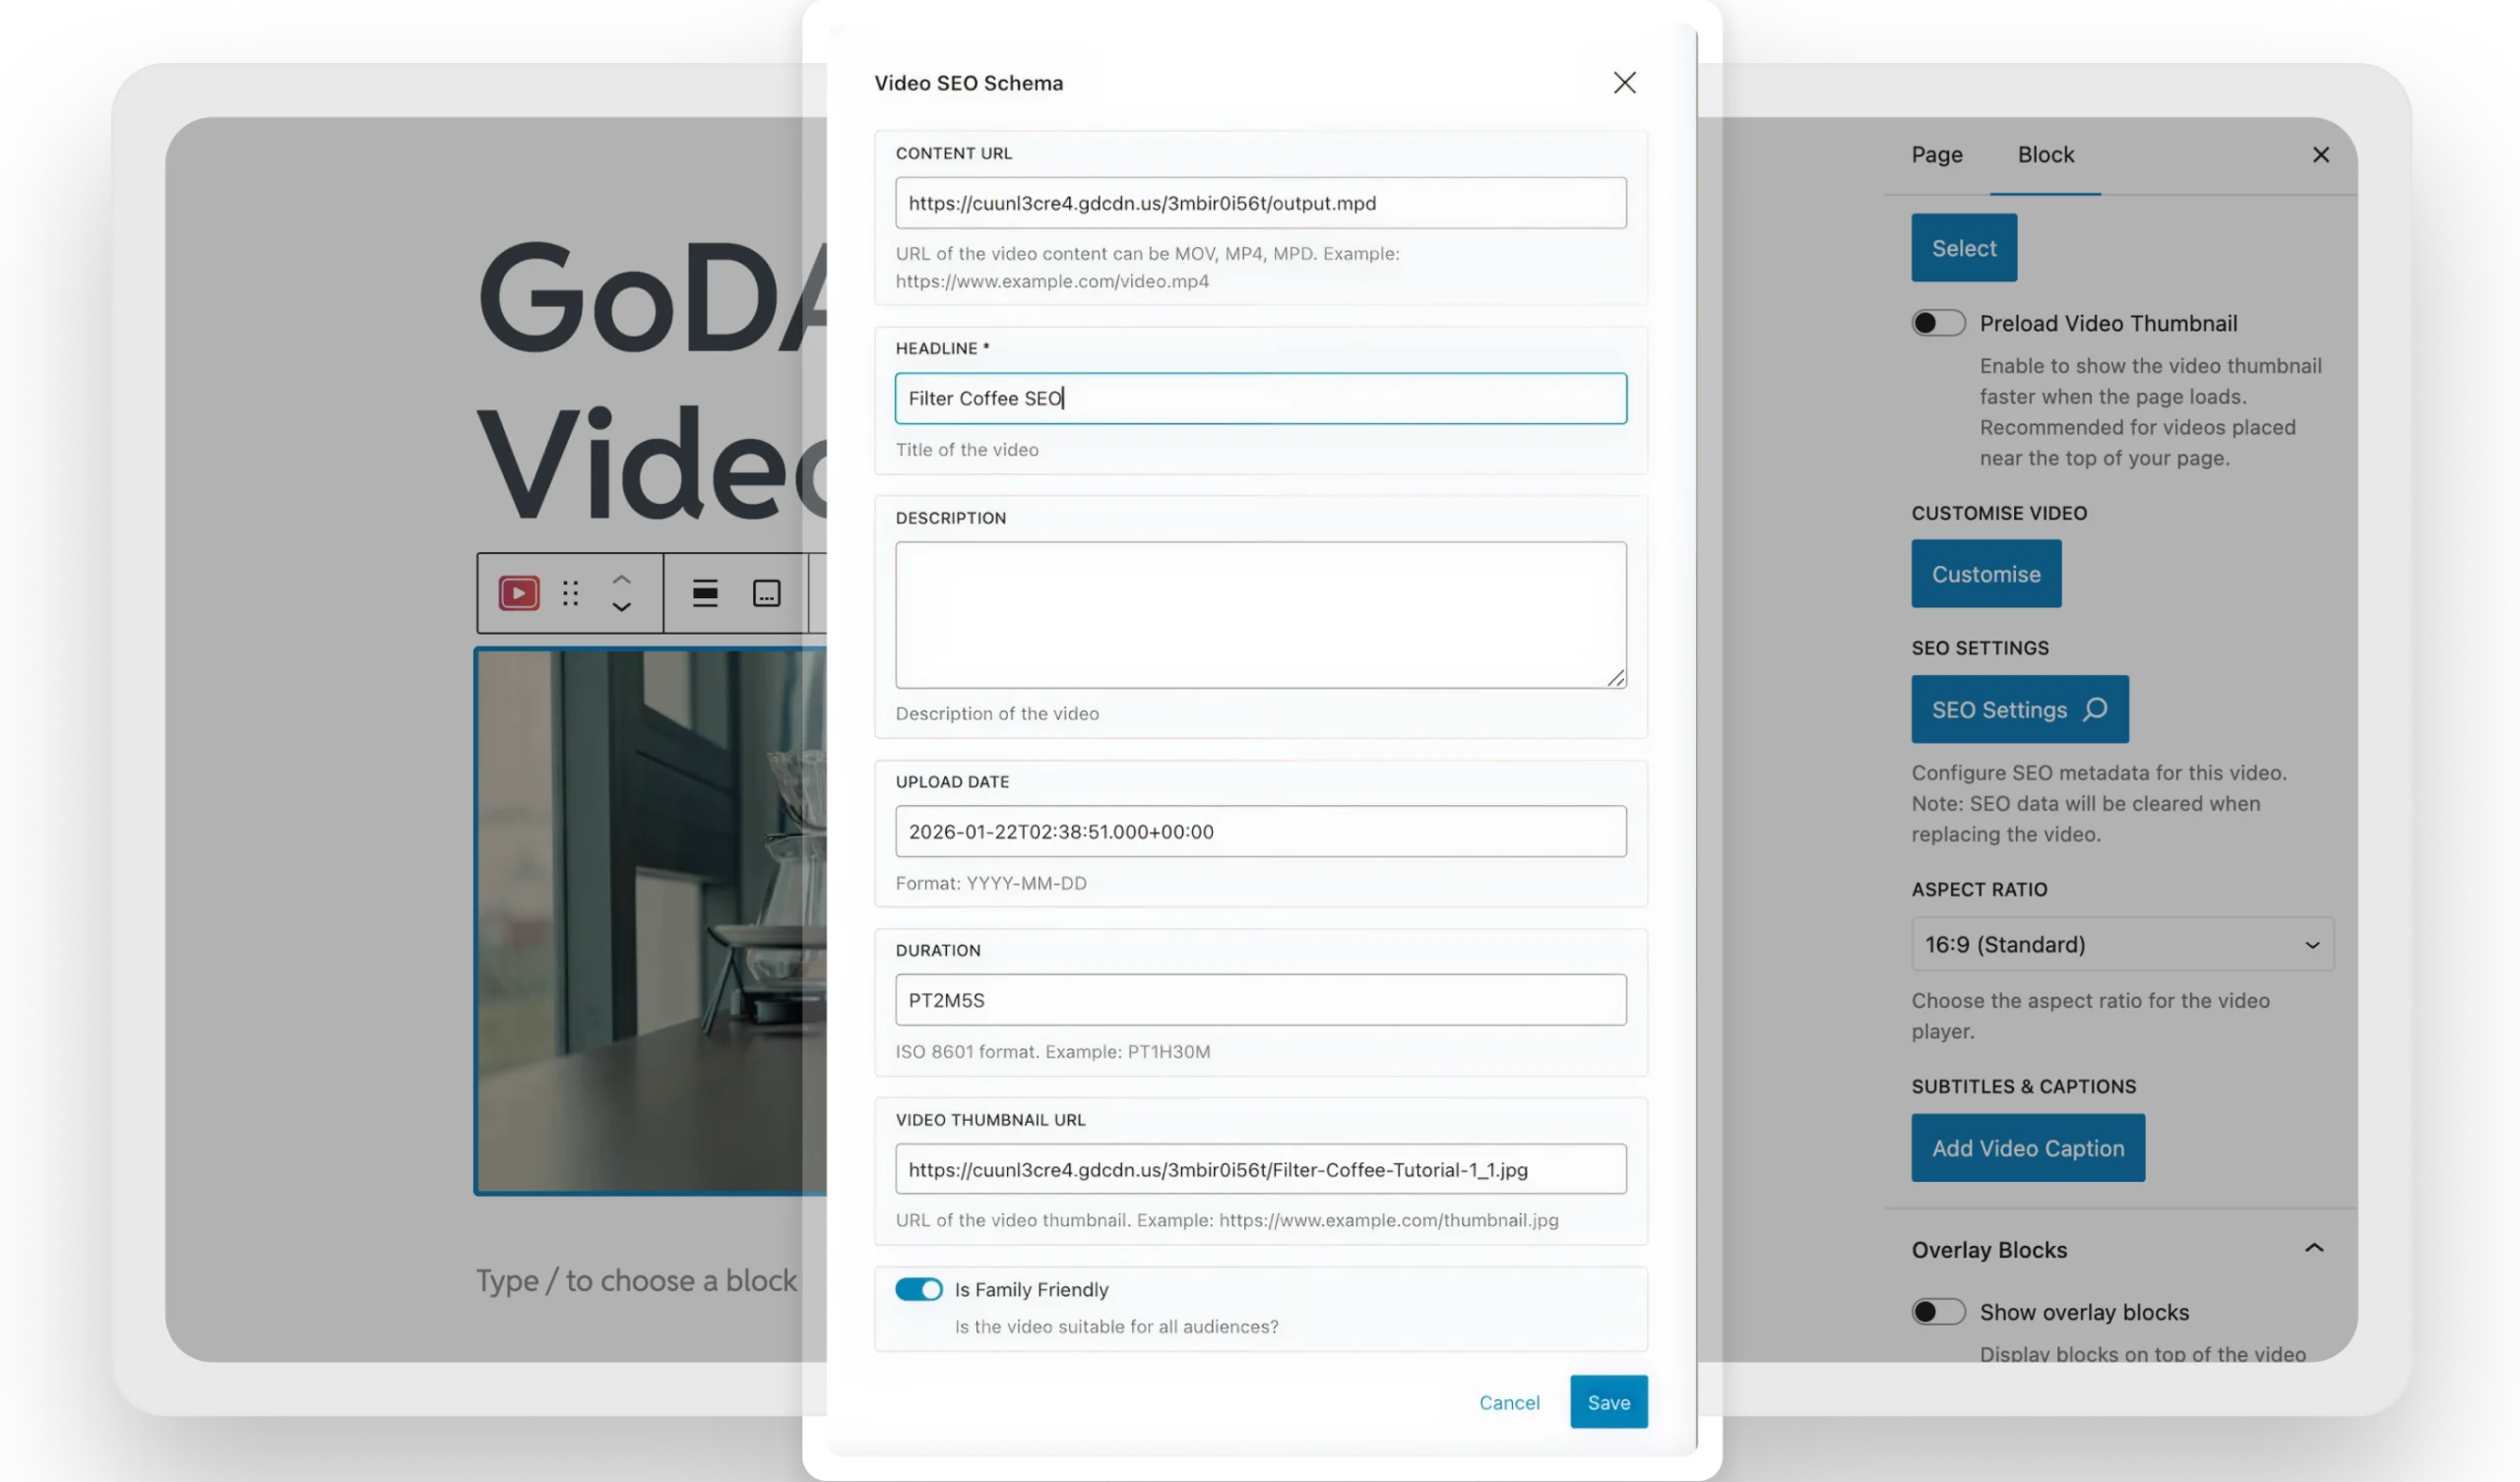This screenshot has height=1482, width=2520.
Task: Open the block options ellipsis icon
Action: click(766, 593)
